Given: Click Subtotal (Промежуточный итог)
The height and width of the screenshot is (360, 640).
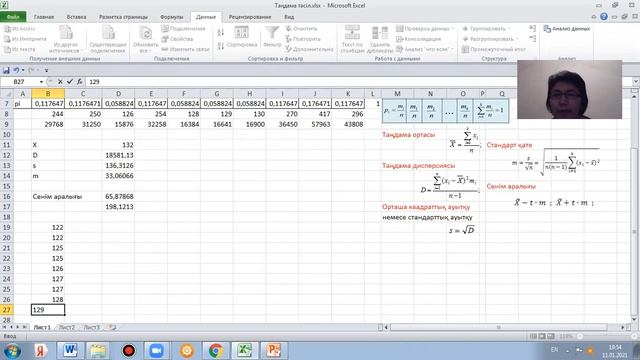Looking at the screenshot, I should (494, 49).
